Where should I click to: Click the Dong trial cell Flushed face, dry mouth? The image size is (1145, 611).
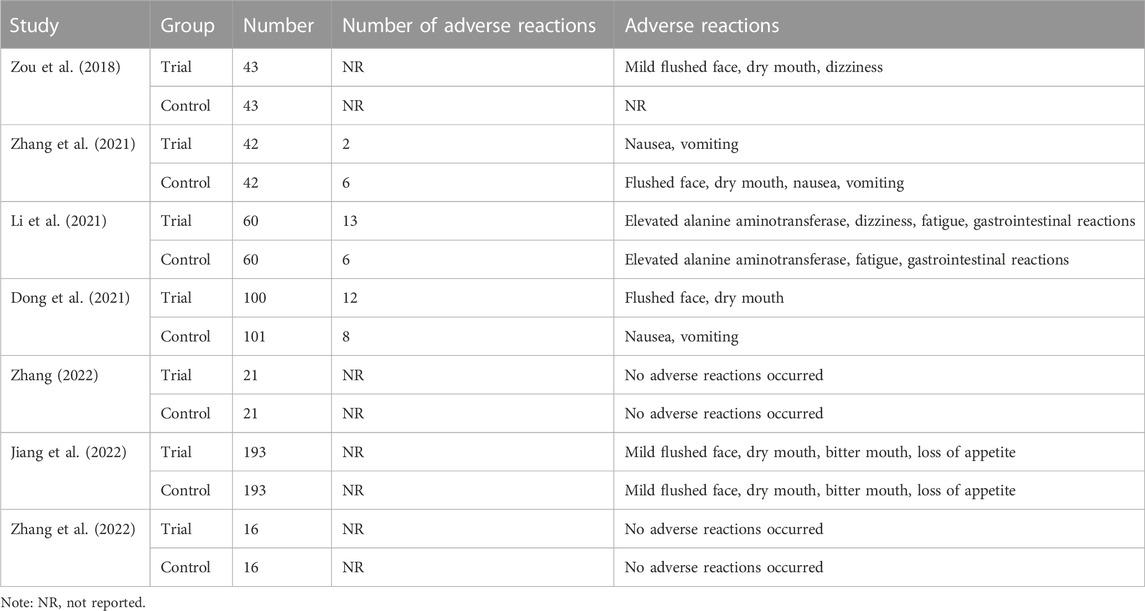click(704, 298)
